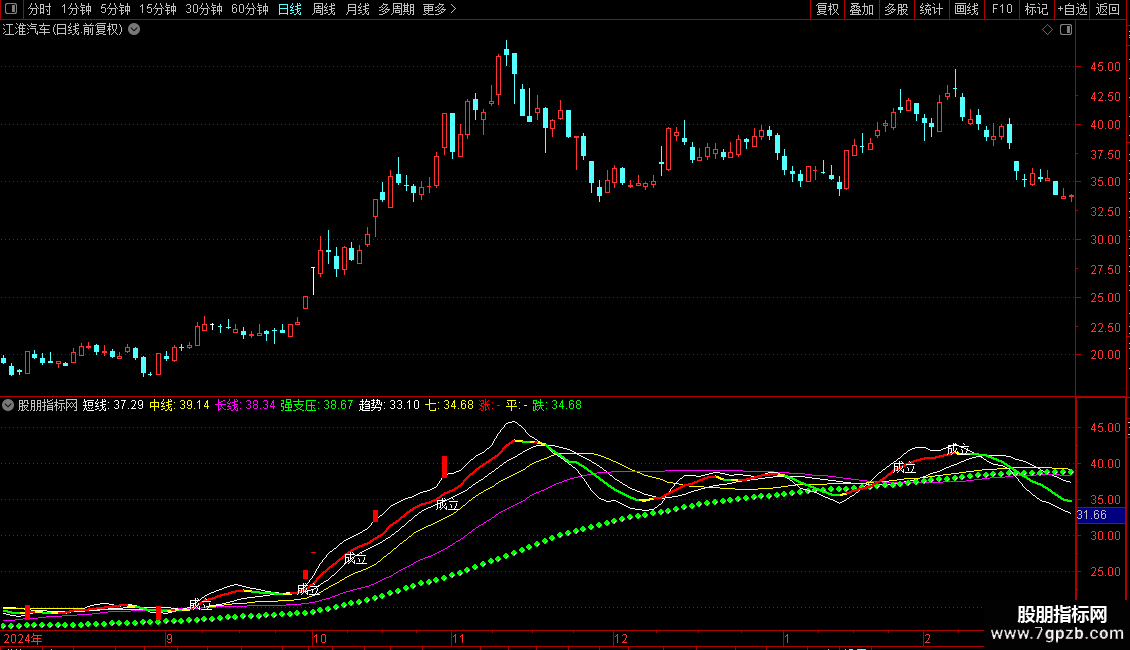Click the diamond icon above the chart
The image size is (1130, 650).
coord(1047,30)
